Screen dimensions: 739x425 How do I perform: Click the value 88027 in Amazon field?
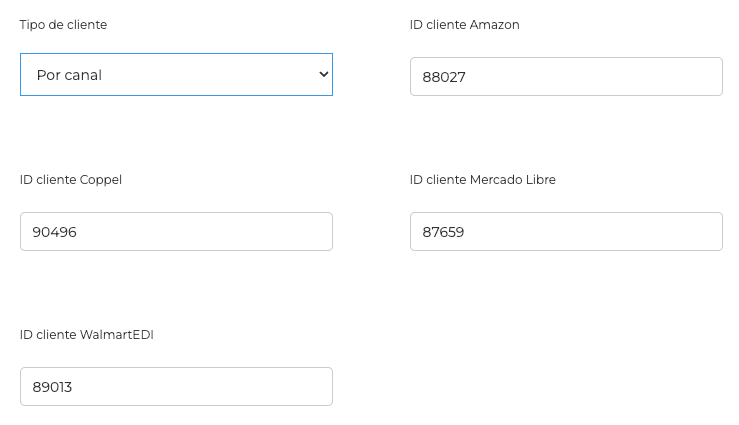(x=444, y=77)
